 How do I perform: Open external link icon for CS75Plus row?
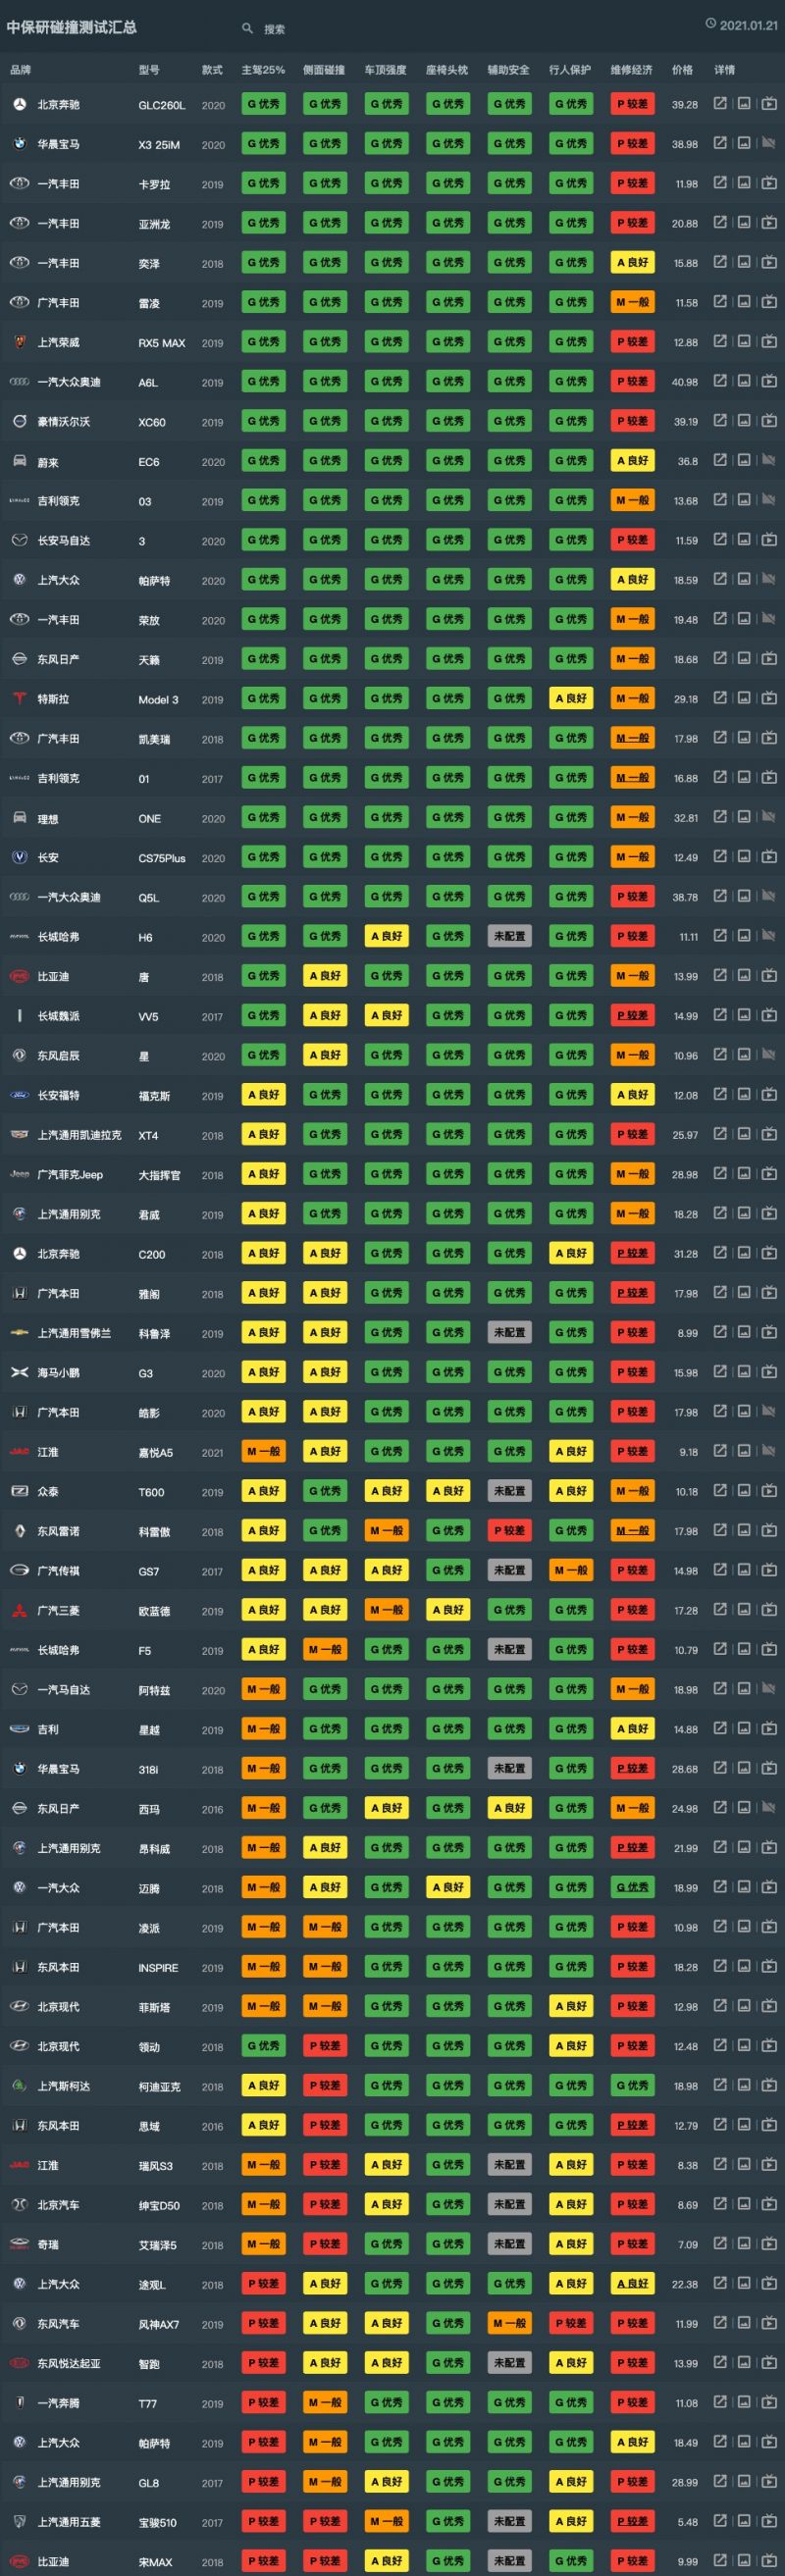point(720,857)
